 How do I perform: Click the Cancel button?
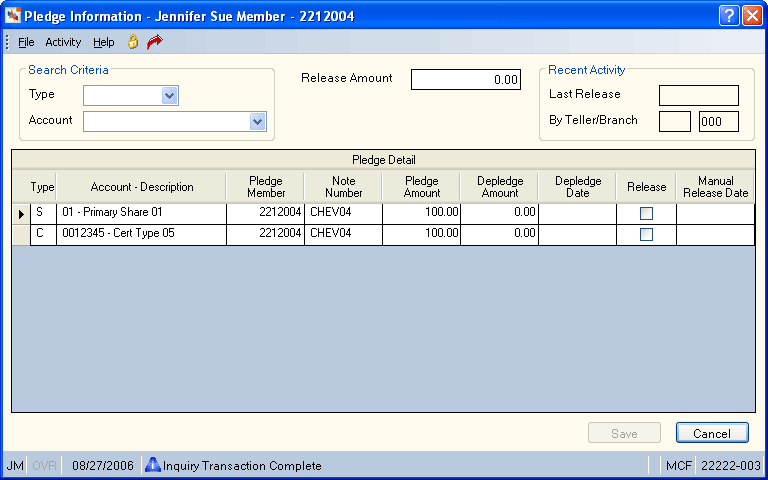pos(712,433)
